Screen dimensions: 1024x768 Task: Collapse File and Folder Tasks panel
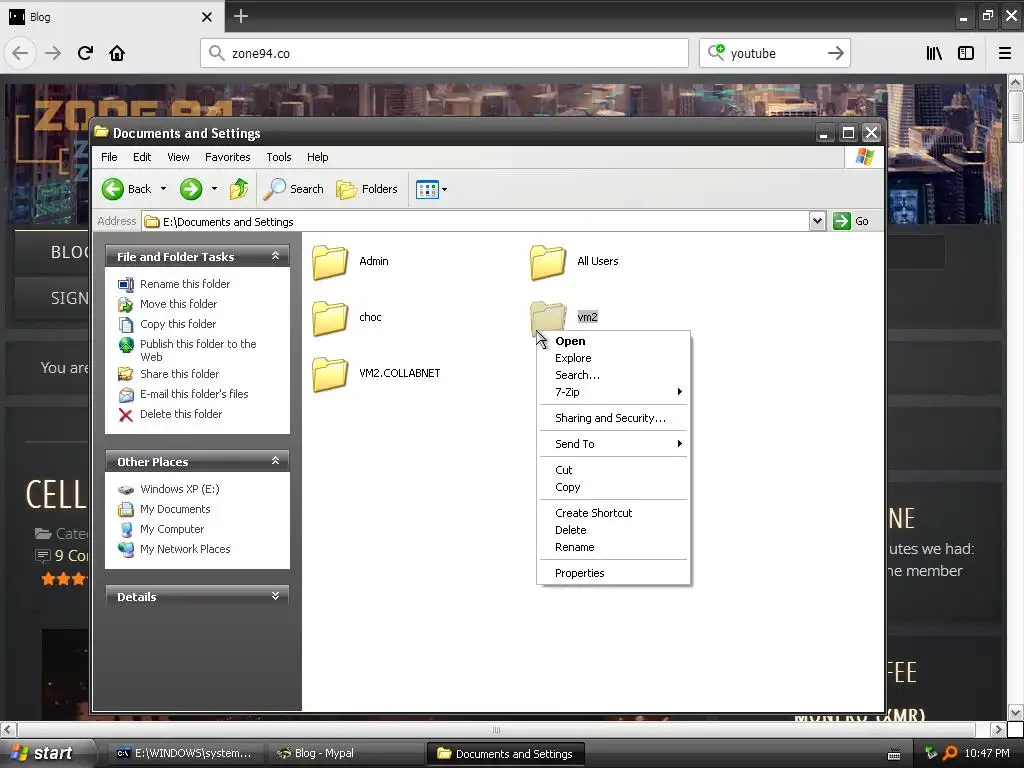(276, 256)
